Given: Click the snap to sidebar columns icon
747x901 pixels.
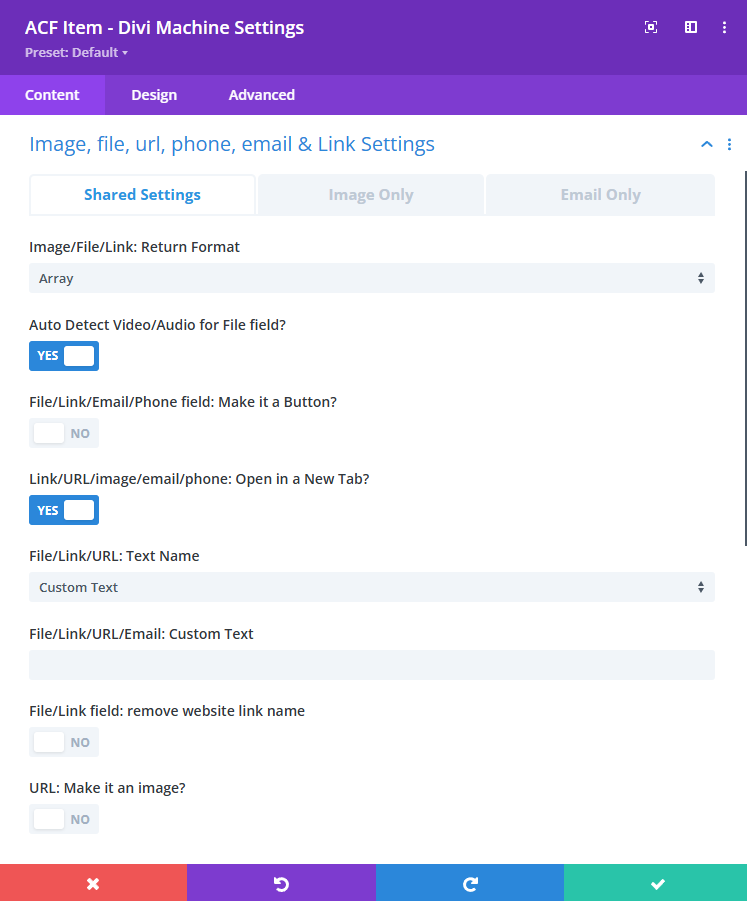Looking at the screenshot, I should [x=691, y=27].
